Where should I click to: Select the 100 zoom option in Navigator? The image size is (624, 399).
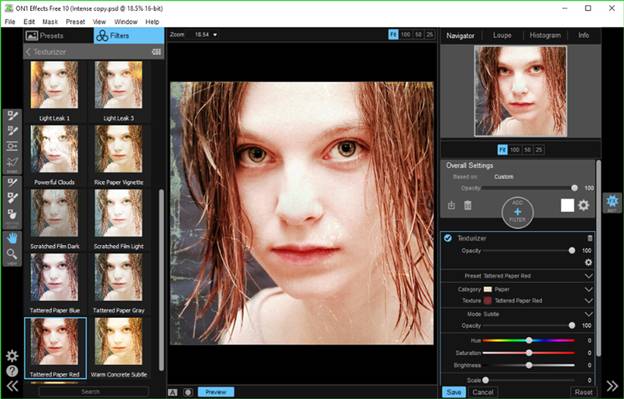pyautogui.click(x=515, y=150)
